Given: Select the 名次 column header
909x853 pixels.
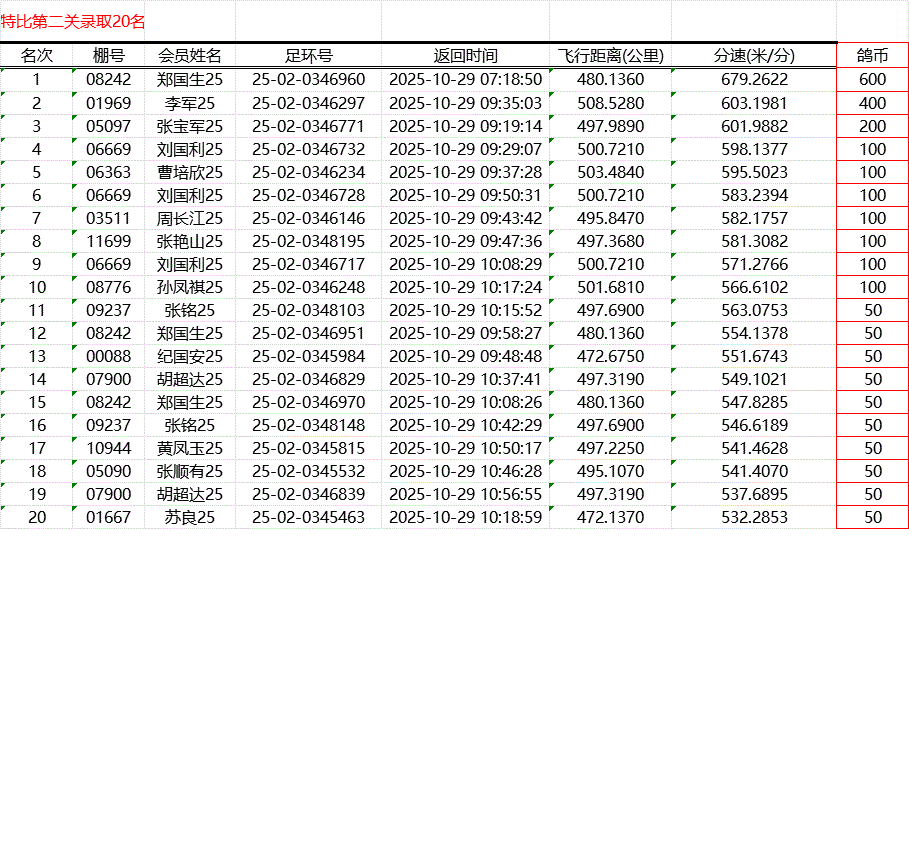Looking at the screenshot, I should (x=37, y=56).
